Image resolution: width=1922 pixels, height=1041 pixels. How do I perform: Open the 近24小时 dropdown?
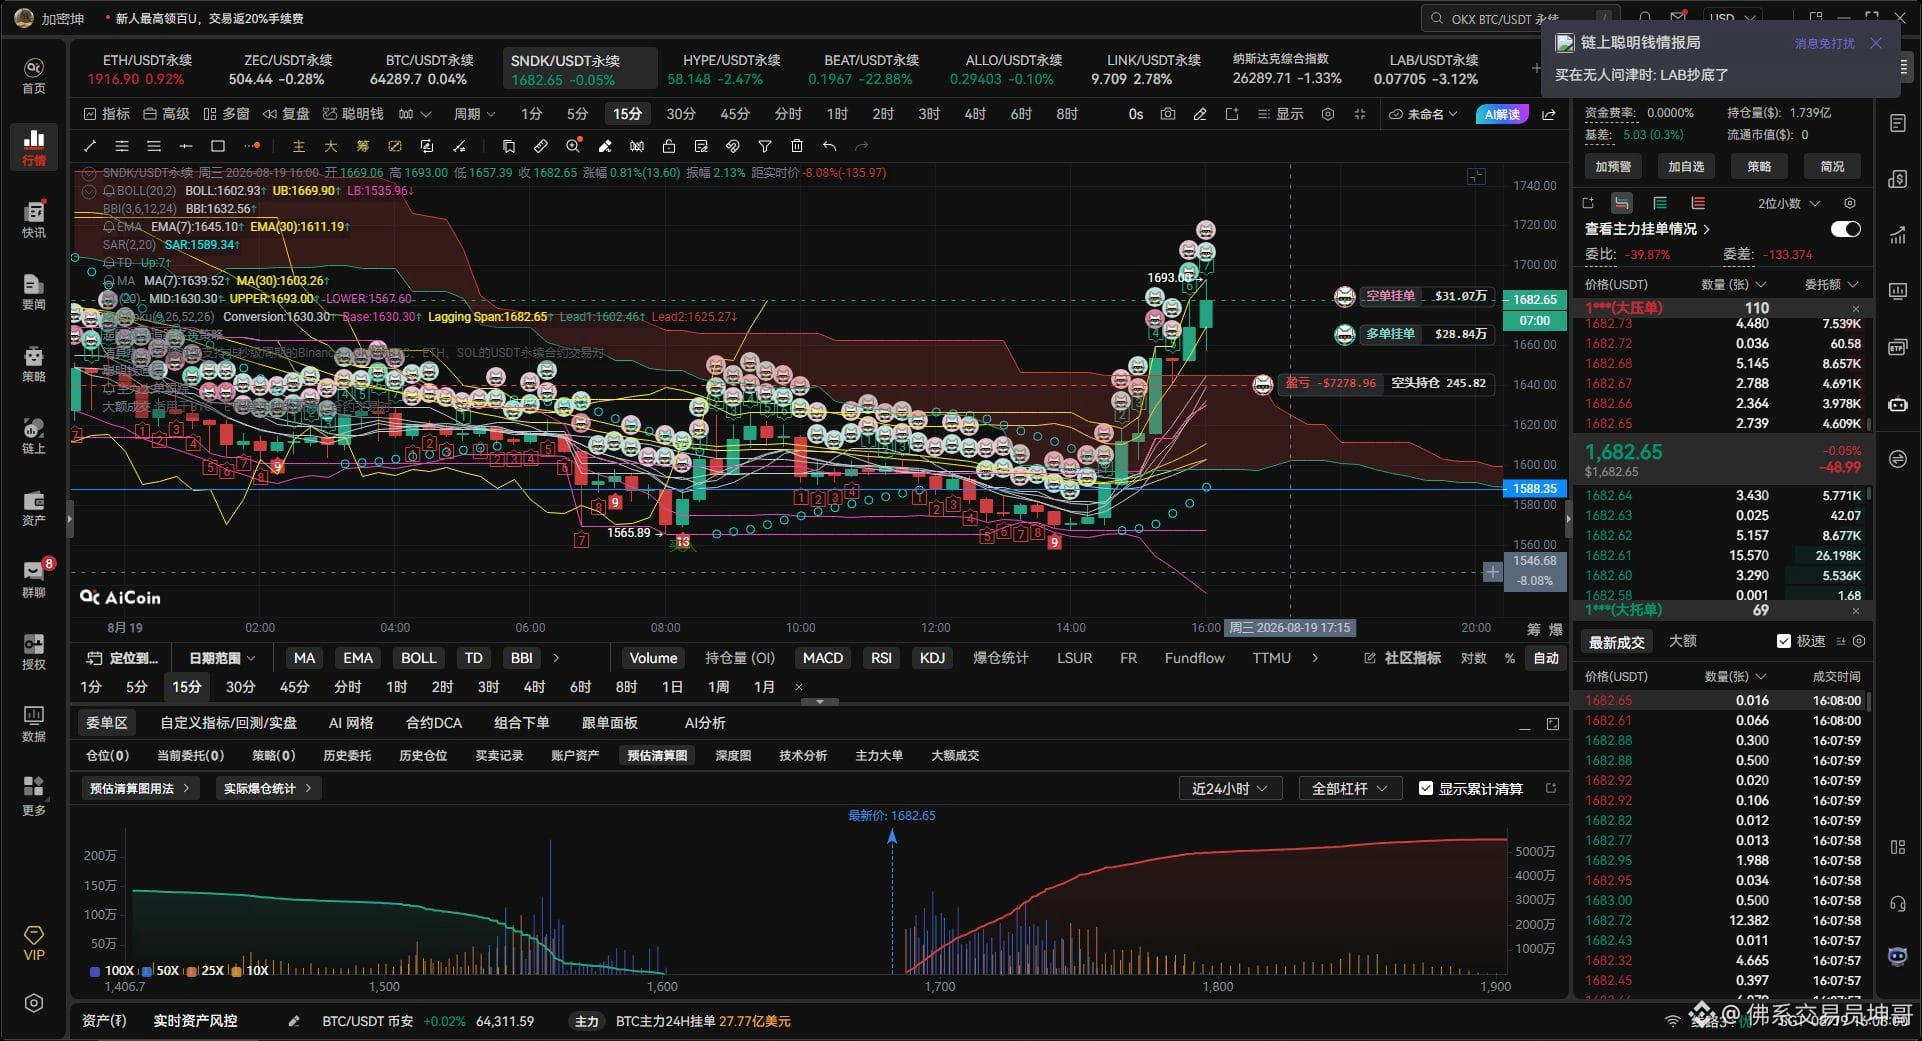1230,788
